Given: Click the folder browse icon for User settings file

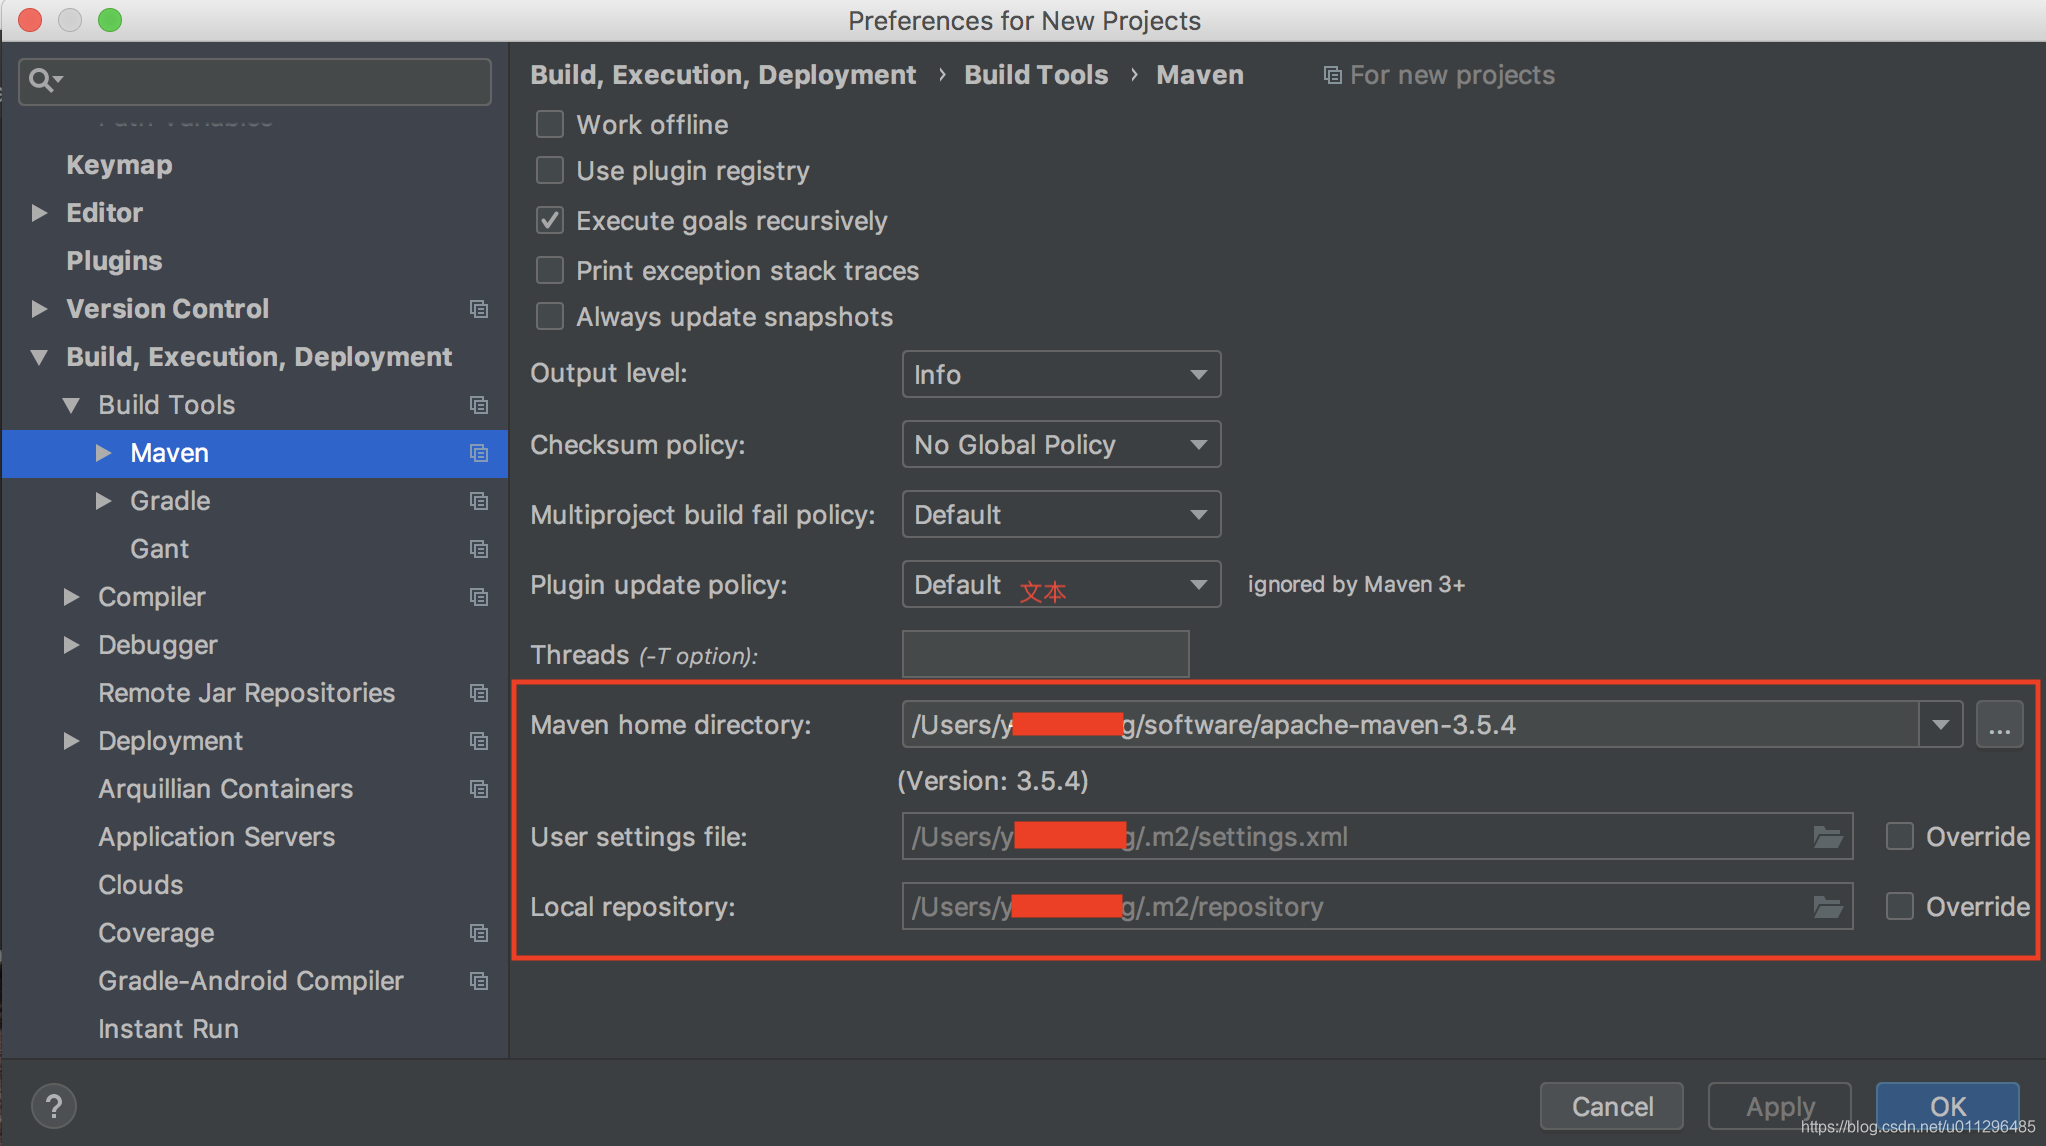Looking at the screenshot, I should pyautogui.click(x=1828, y=837).
